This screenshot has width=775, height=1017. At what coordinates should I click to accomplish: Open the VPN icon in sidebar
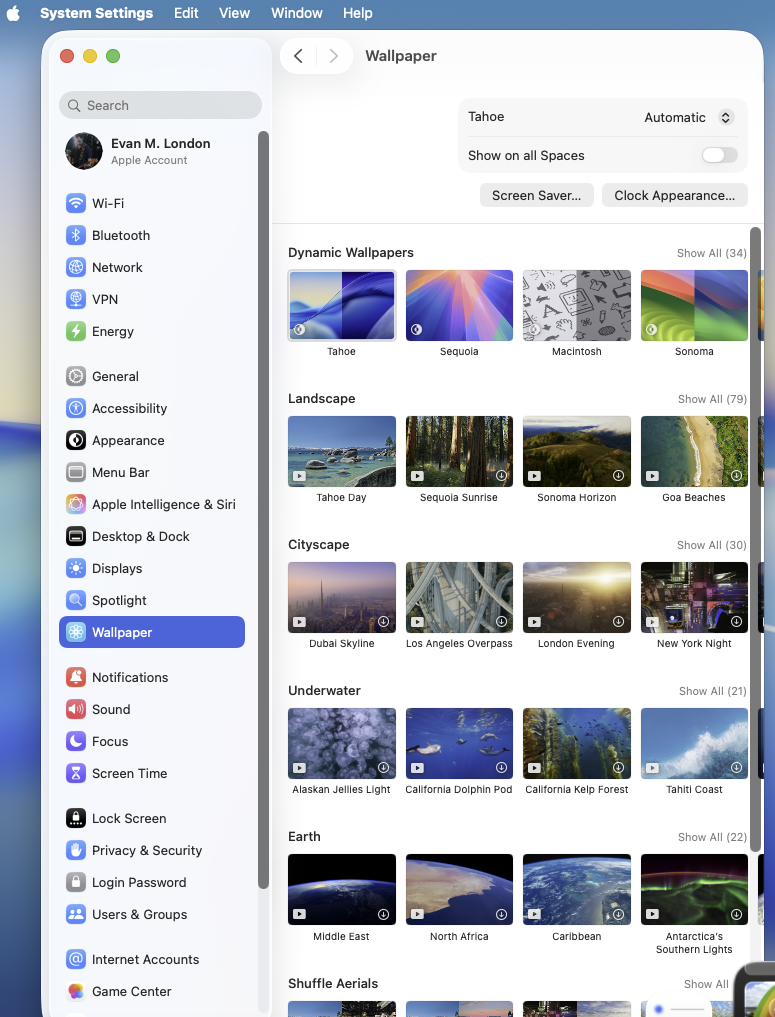click(76, 299)
